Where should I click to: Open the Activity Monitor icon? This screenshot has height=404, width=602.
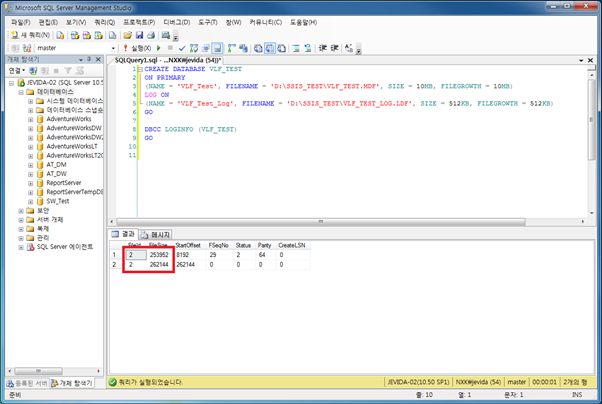point(165,36)
